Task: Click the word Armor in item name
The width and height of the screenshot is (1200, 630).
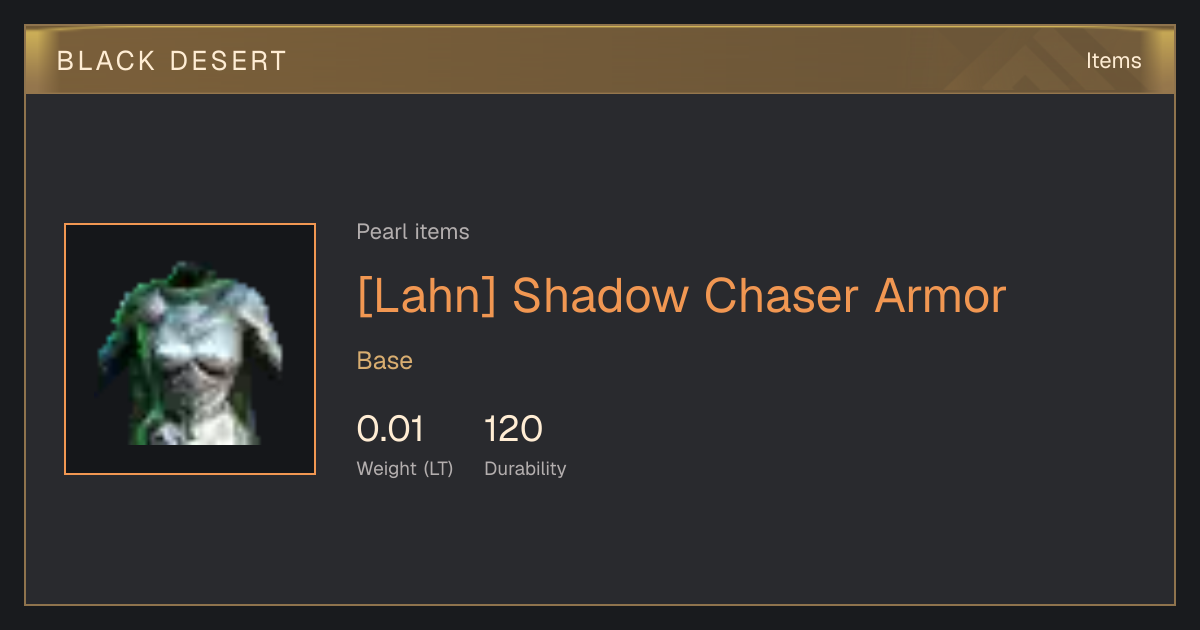Action: (x=940, y=297)
